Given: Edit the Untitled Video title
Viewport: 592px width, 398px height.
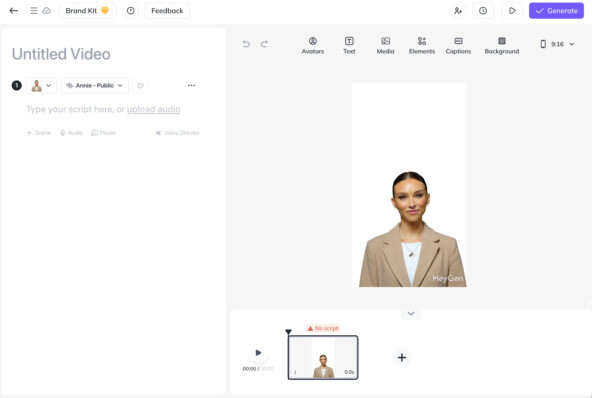Looking at the screenshot, I should tap(61, 54).
